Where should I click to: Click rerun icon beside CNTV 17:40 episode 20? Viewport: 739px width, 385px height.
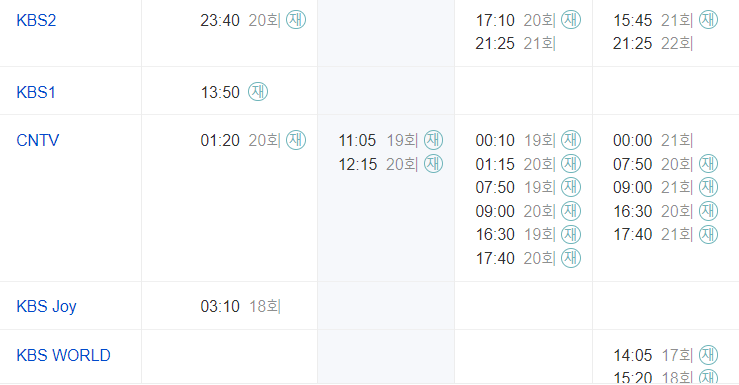[x=571, y=258]
